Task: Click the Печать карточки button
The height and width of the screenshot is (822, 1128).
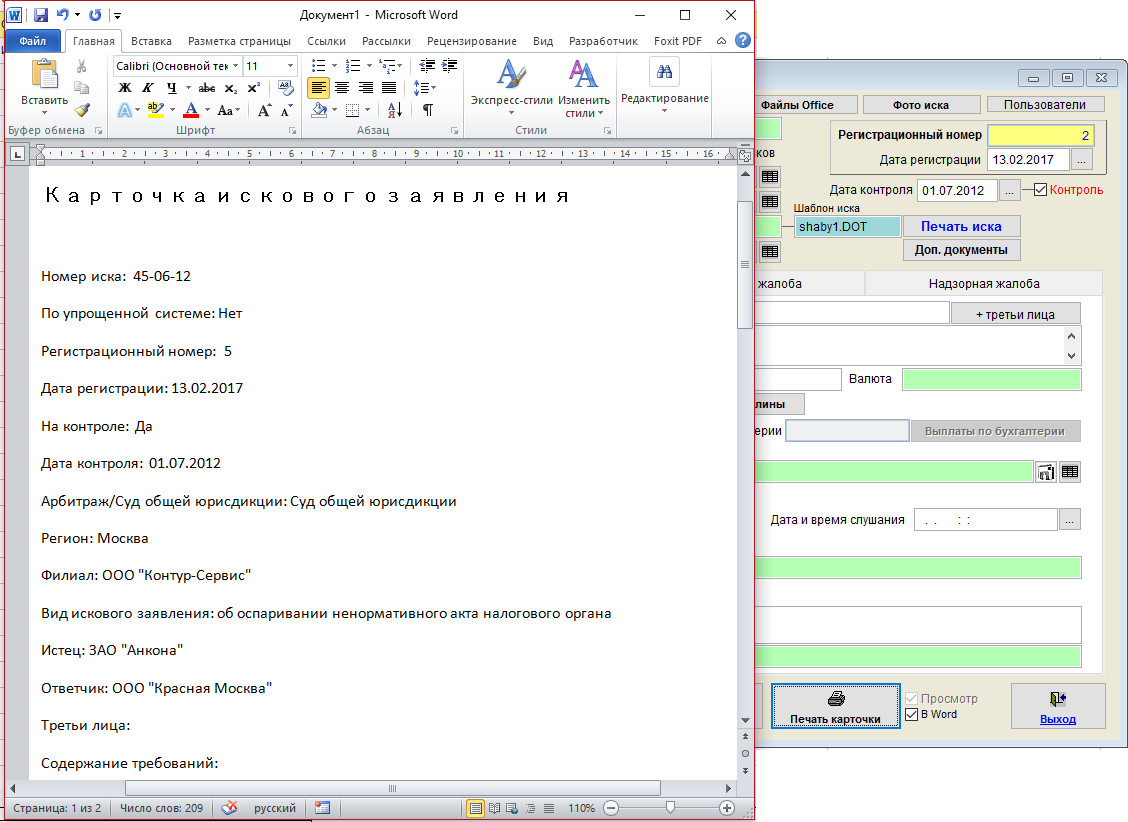Action: click(x=835, y=705)
